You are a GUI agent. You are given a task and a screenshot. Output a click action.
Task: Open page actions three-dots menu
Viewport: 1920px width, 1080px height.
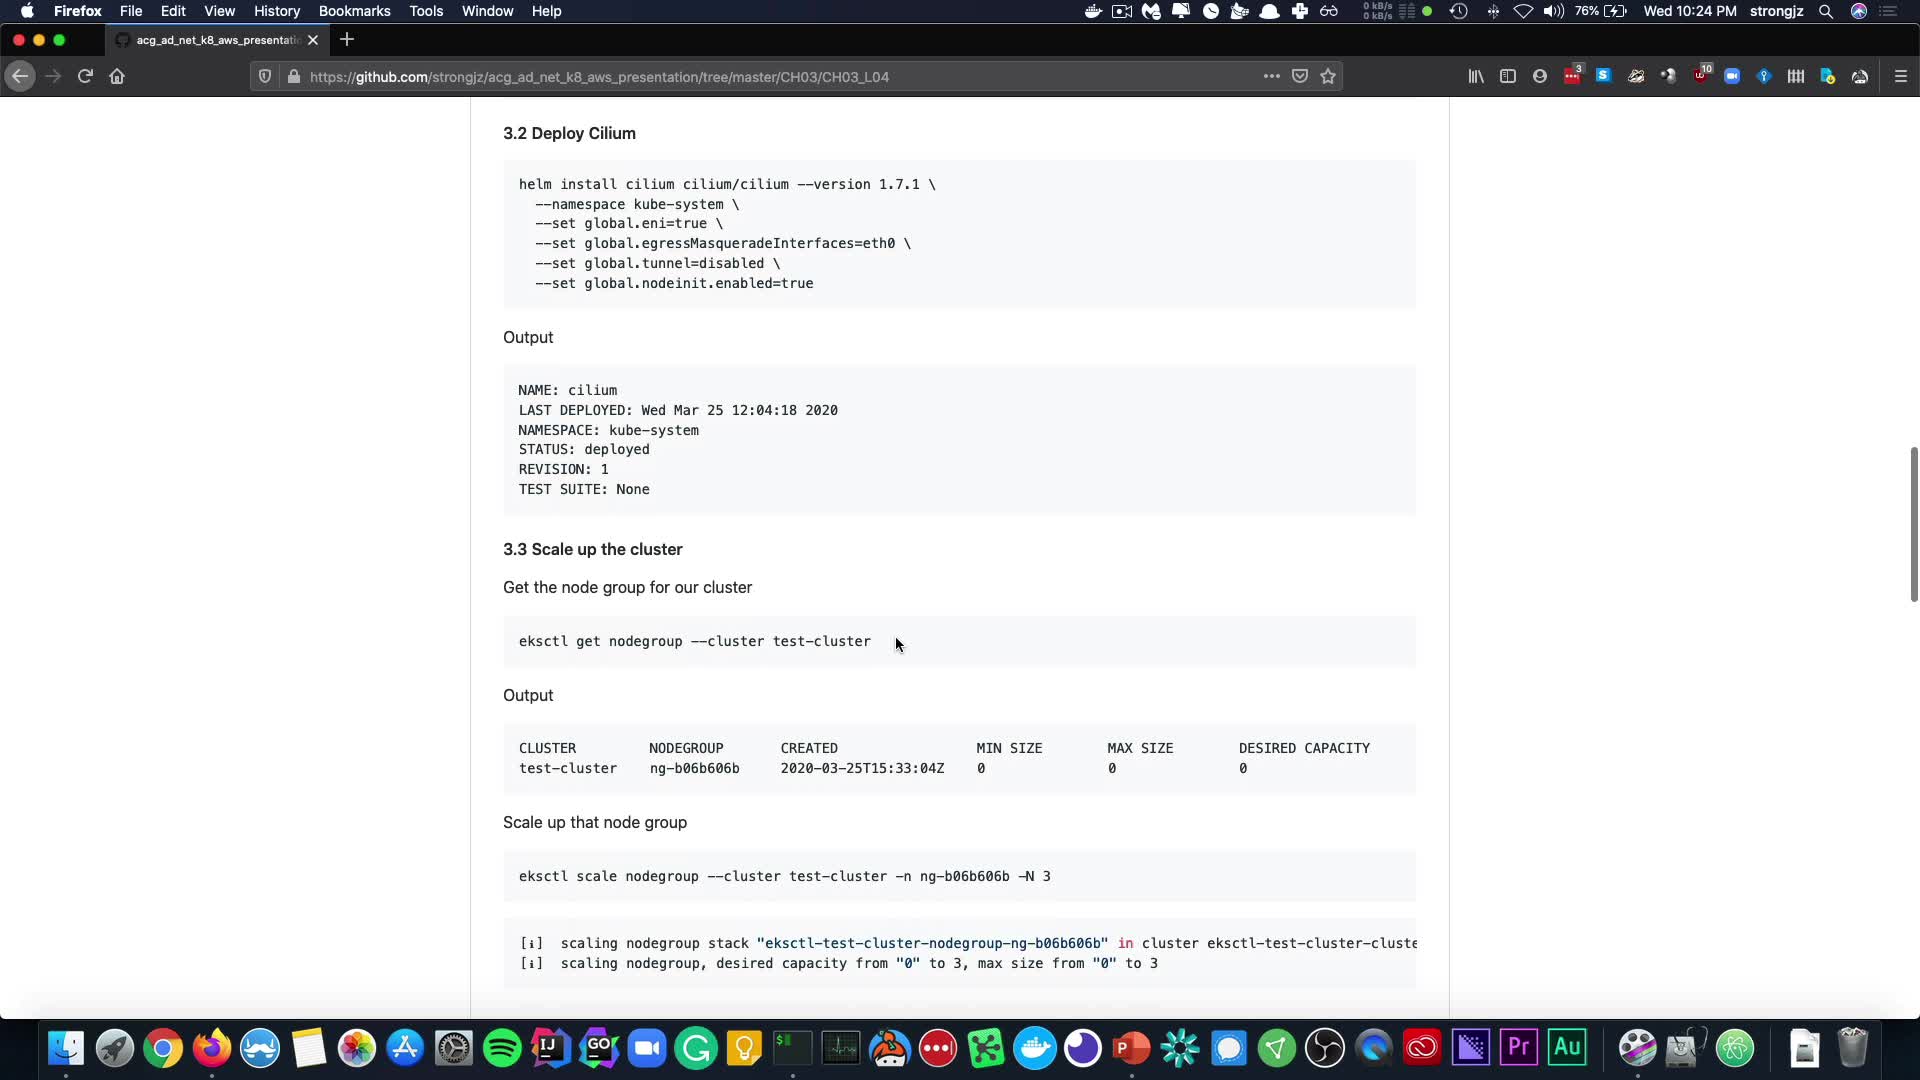[1271, 76]
